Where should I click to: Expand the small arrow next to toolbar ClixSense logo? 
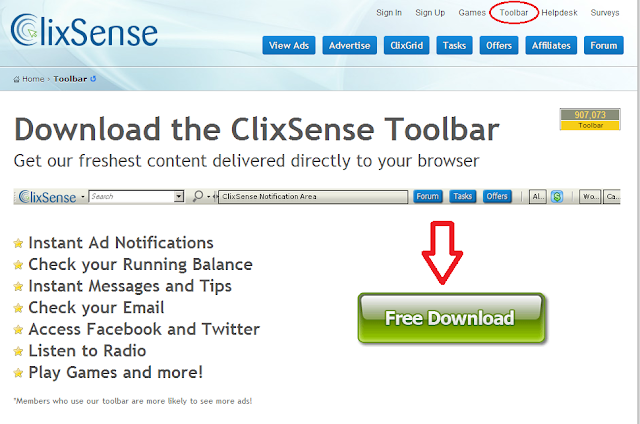tap(83, 197)
